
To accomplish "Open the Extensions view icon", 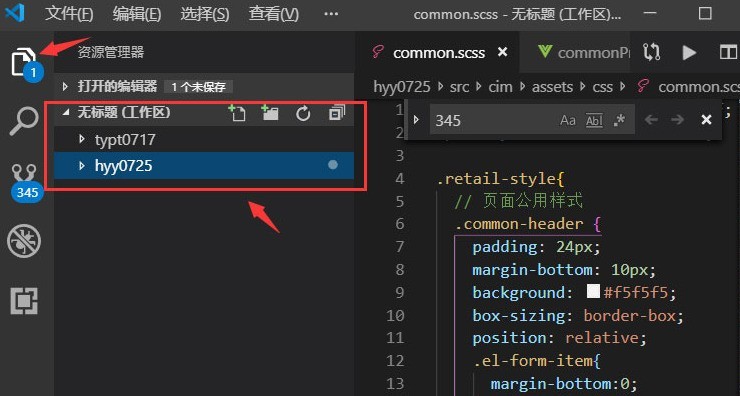I will pos(24,301).
